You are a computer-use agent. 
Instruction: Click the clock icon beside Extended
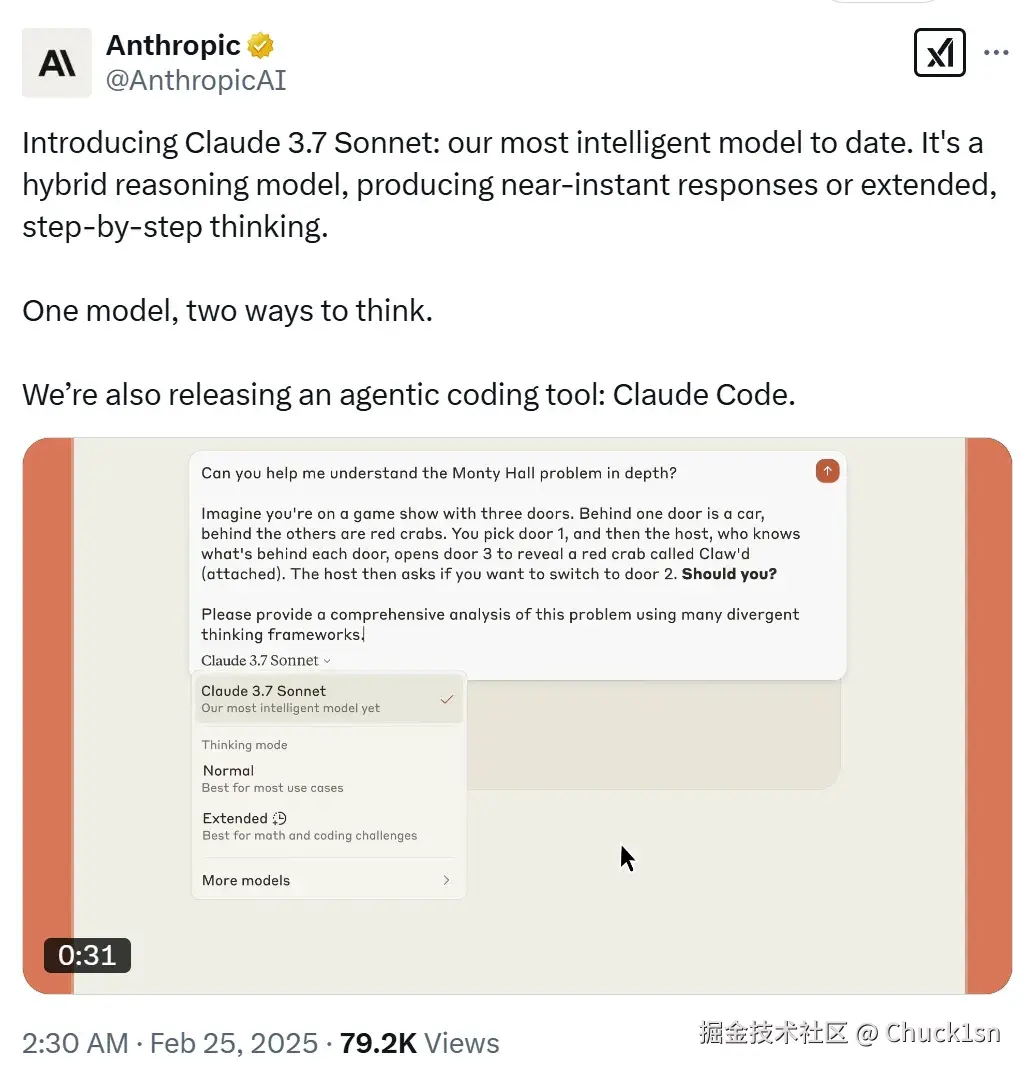click(280, 818)
